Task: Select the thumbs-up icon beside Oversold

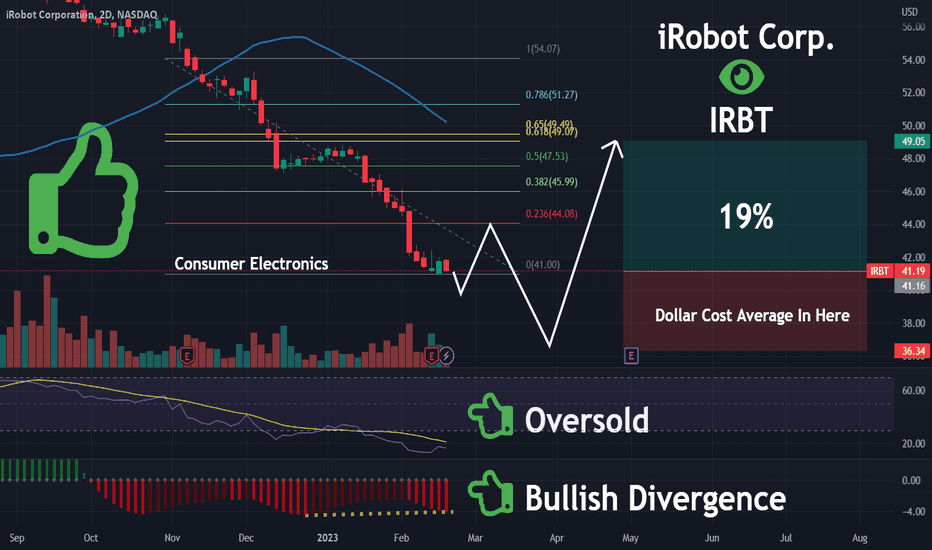Action: pos(491,416)
